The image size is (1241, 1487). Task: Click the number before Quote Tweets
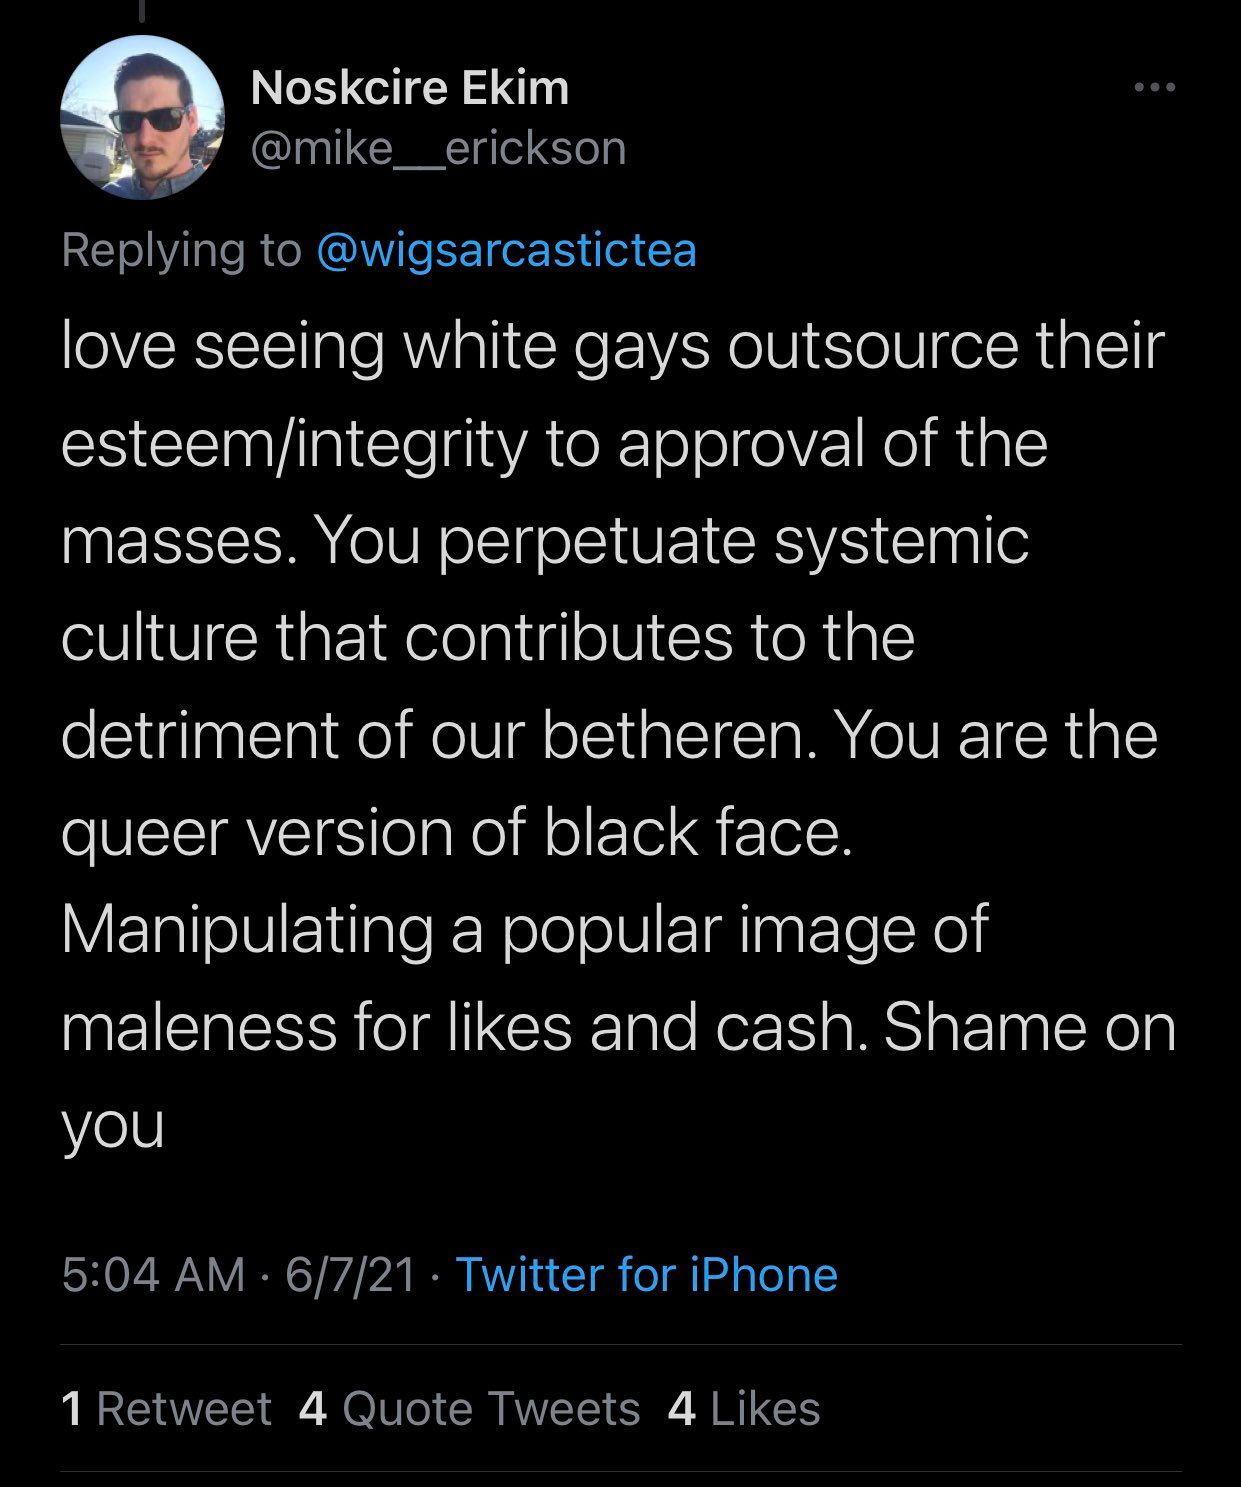click(x=313, y=1409)
